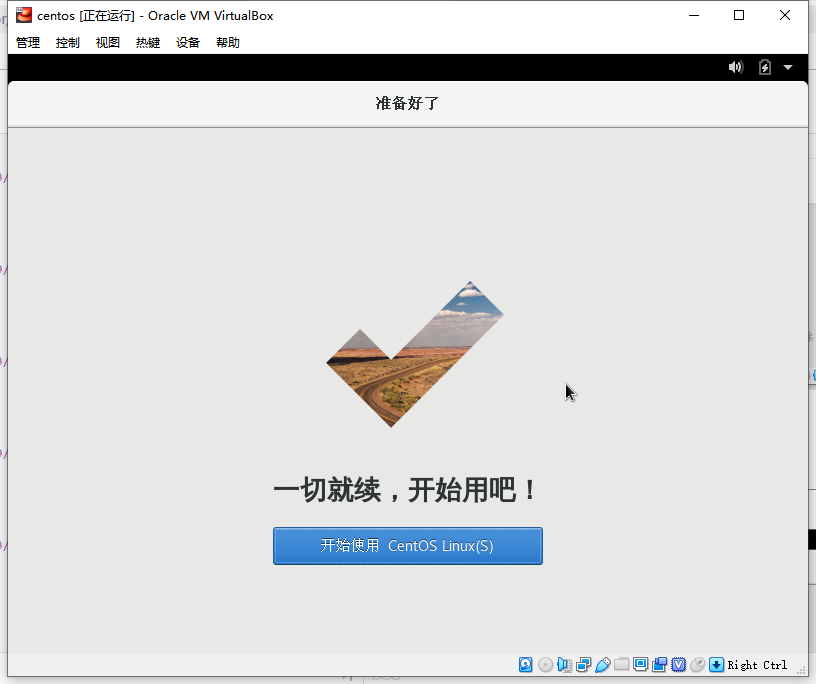This screenshot has height=684, width=816.
Task: Open the 设备 menu
Action: [x=188, y=43]
